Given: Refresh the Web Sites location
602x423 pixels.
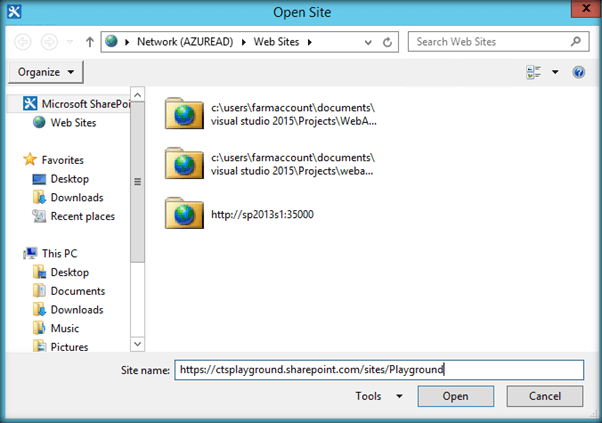Looking at the screenshot, I should [x=387, y=42].
